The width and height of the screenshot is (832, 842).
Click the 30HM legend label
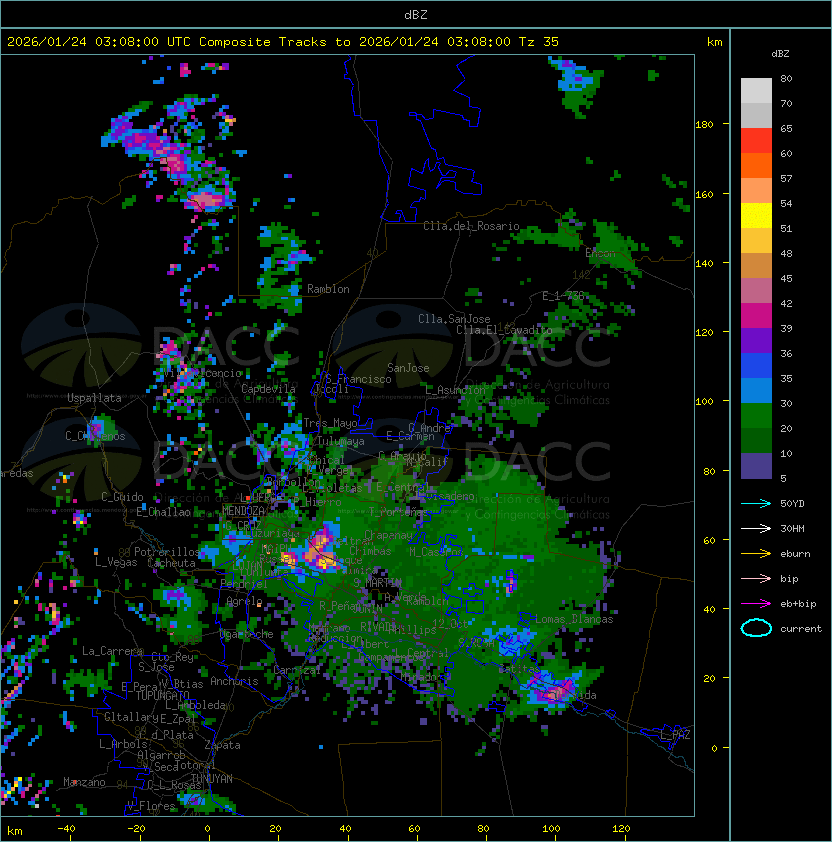coord(792,528)
